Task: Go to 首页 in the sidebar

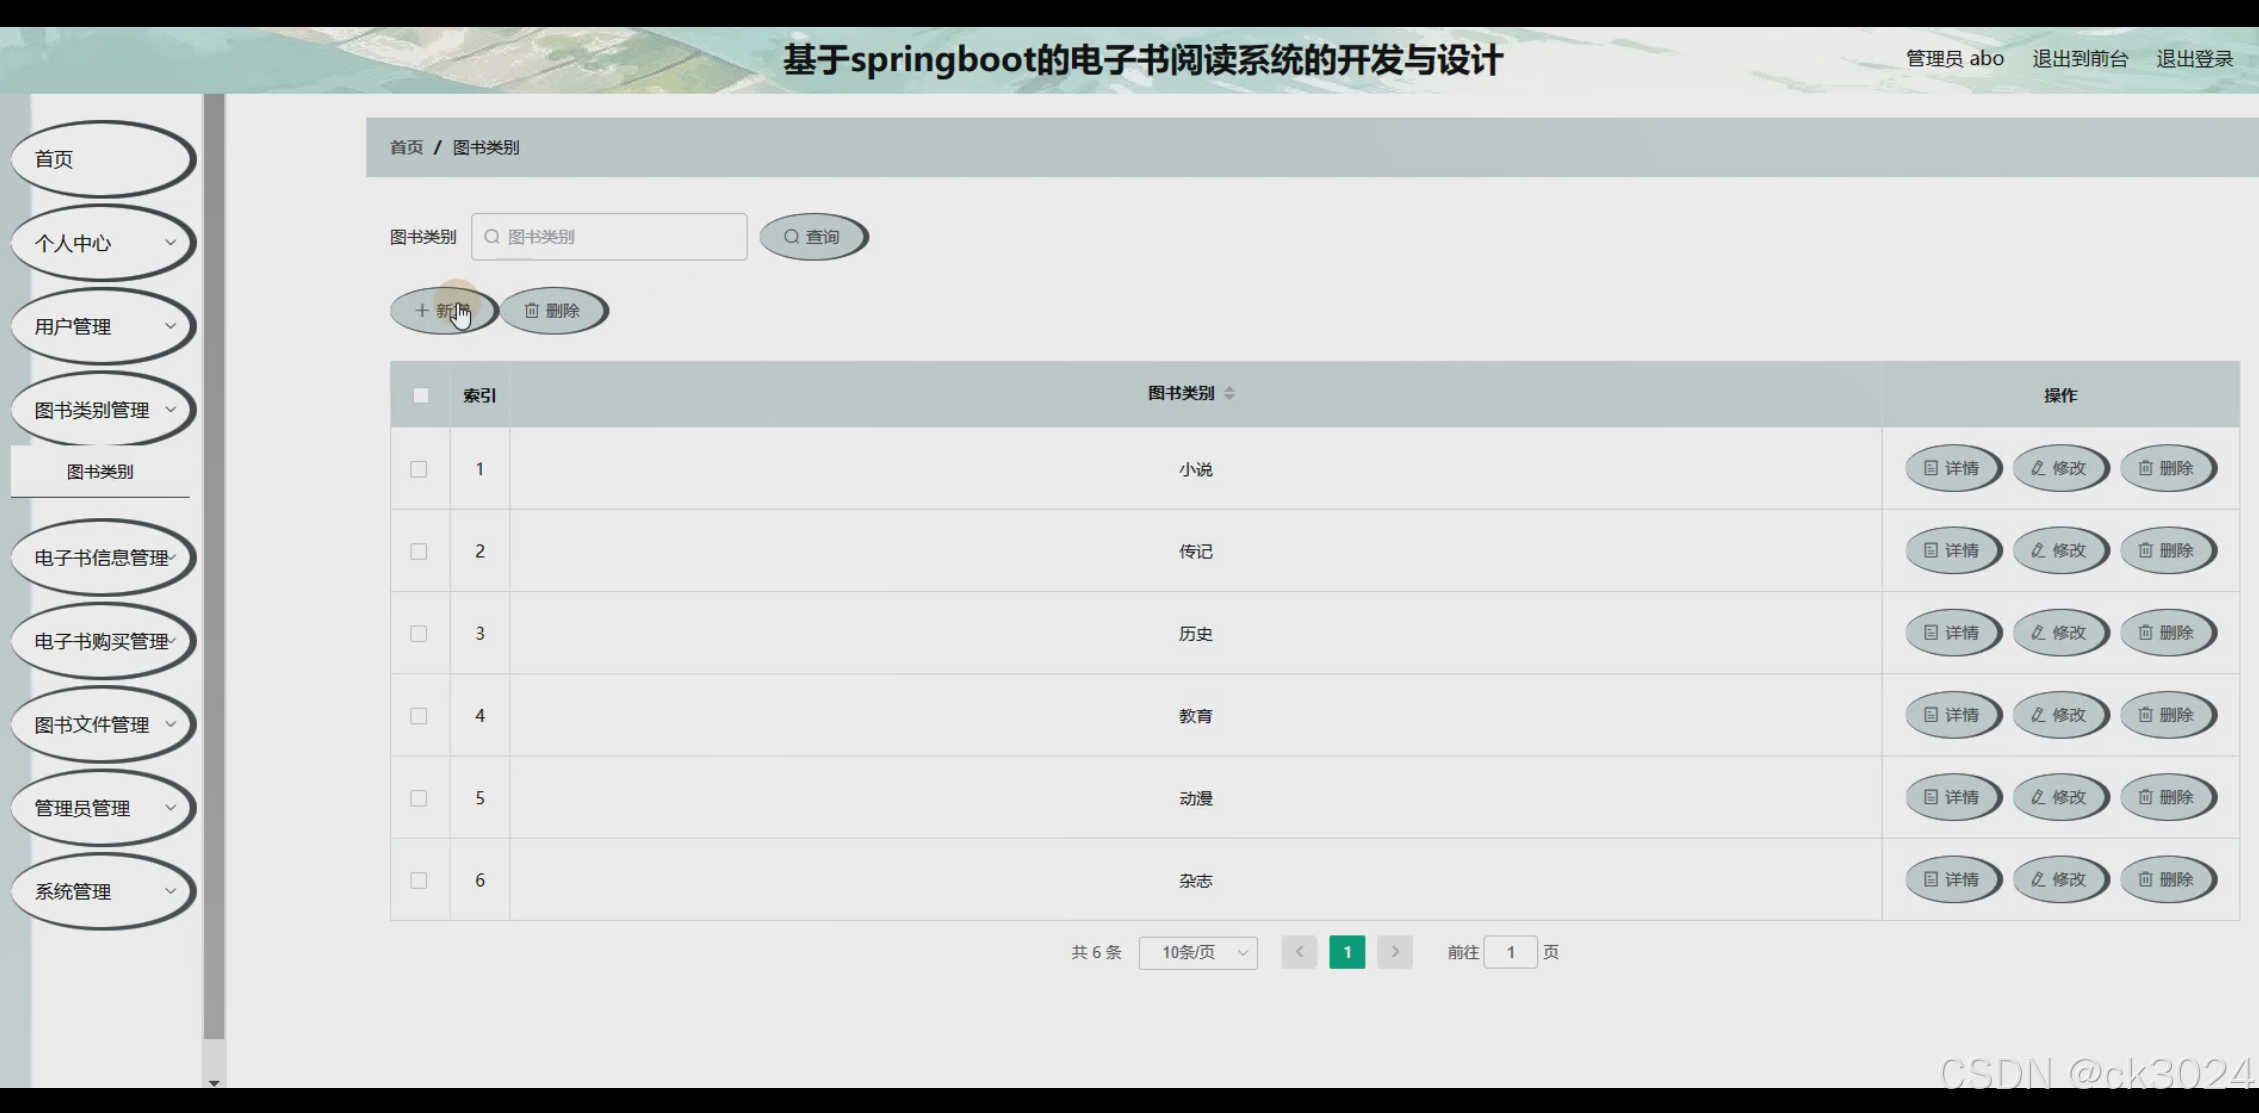Action: pyautogui.click(x=102, y=159)
